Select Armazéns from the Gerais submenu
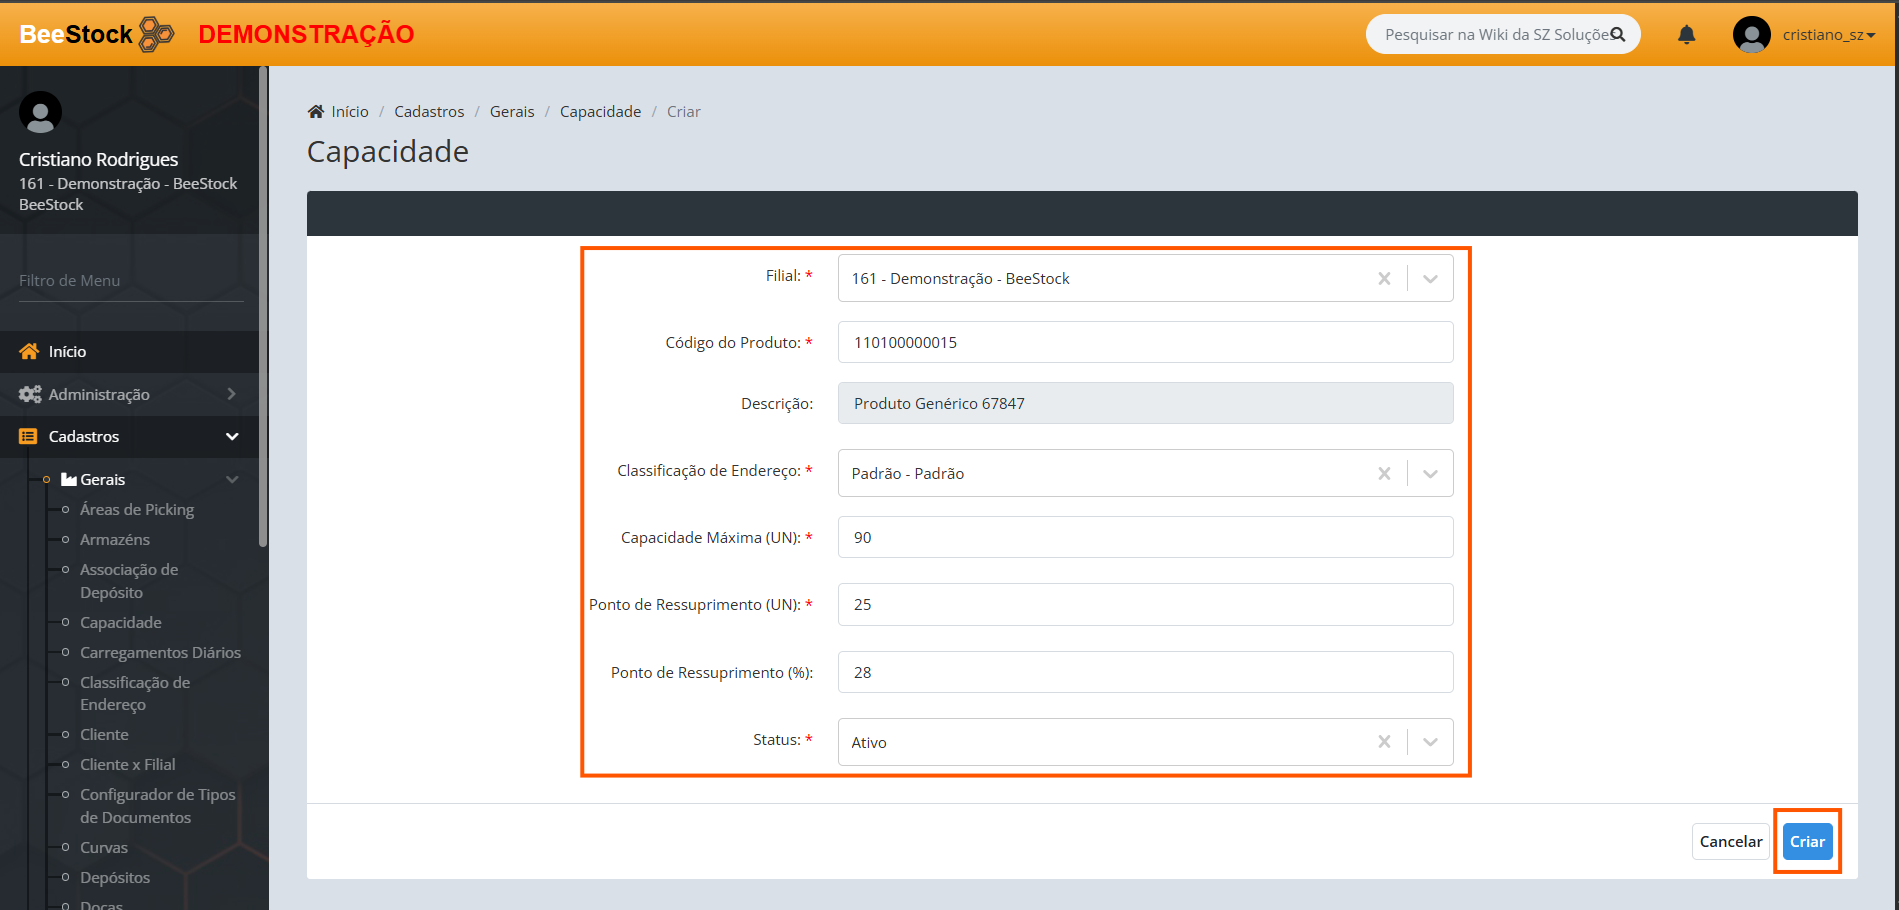Viewport: 1899px width, 910px height. (x=115, y=540)
